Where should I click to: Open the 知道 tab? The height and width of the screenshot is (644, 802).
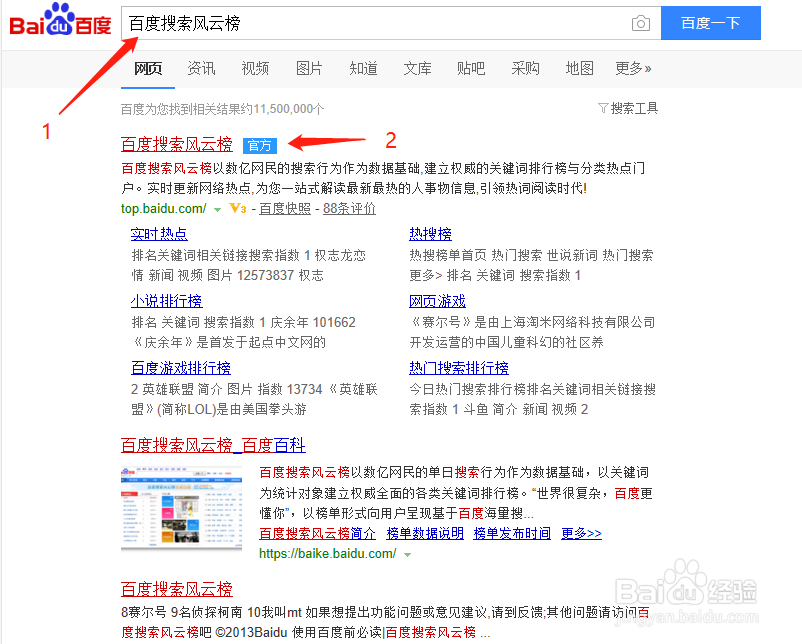point(363,68)
